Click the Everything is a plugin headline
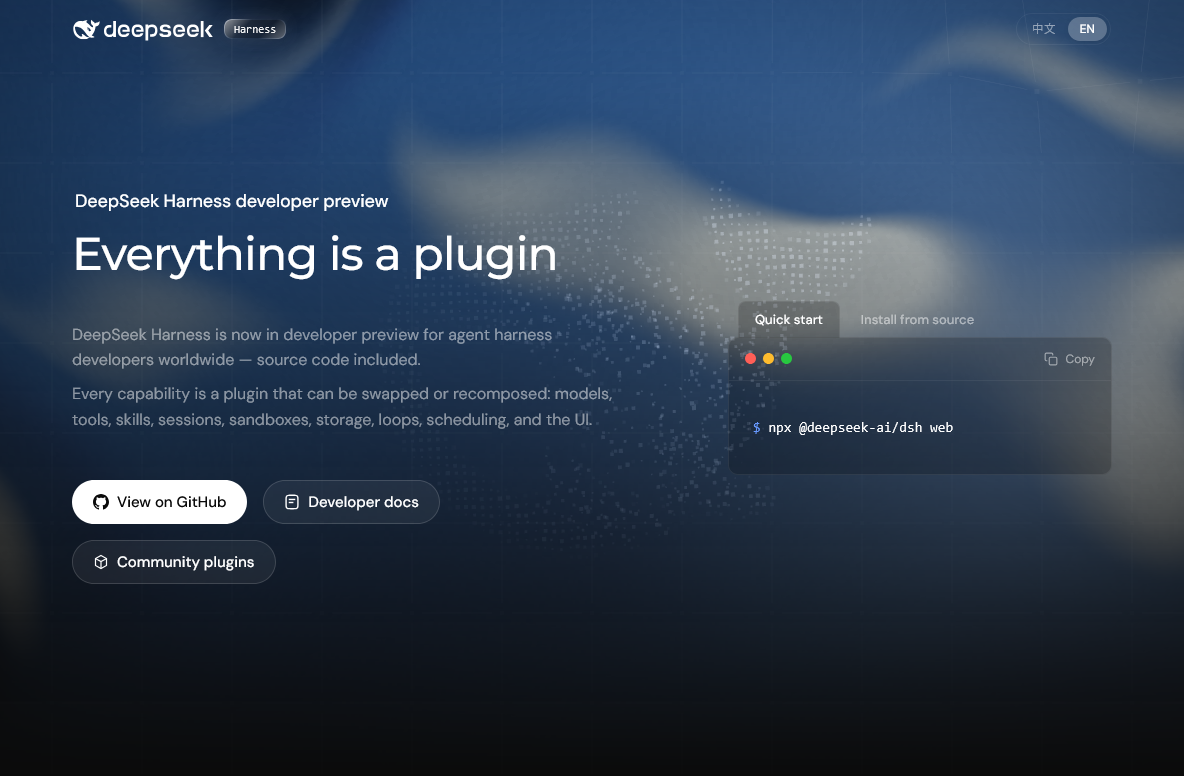Viewport: 1184px width, 776px height. coord(316,255)
